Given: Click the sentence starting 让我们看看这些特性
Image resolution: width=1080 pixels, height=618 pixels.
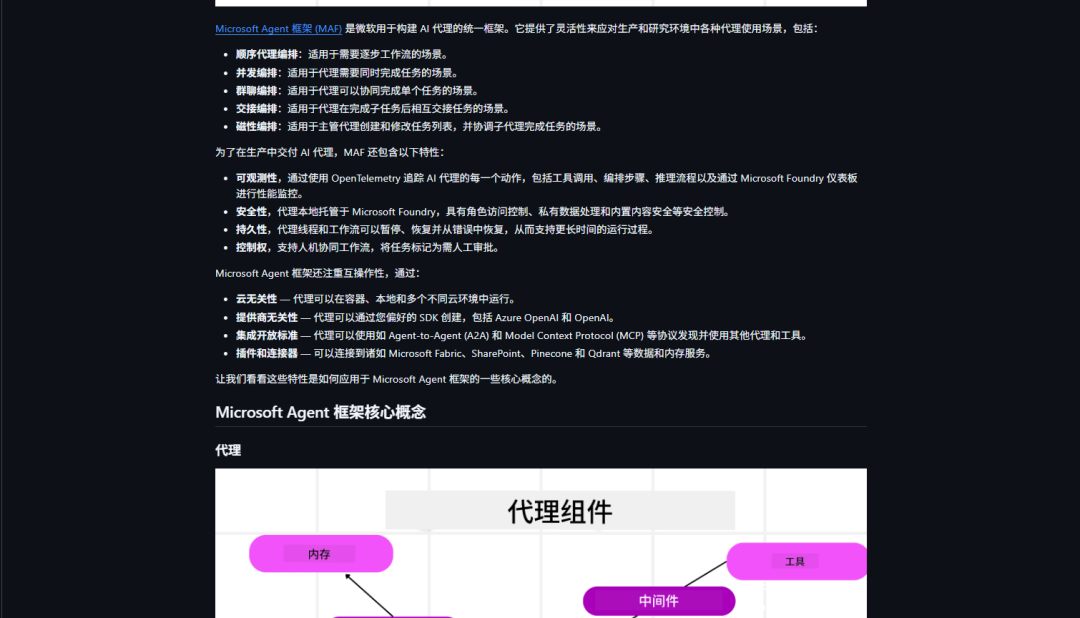Looking at the screenshot, I should pyautogui.click(x=386, y=379).
